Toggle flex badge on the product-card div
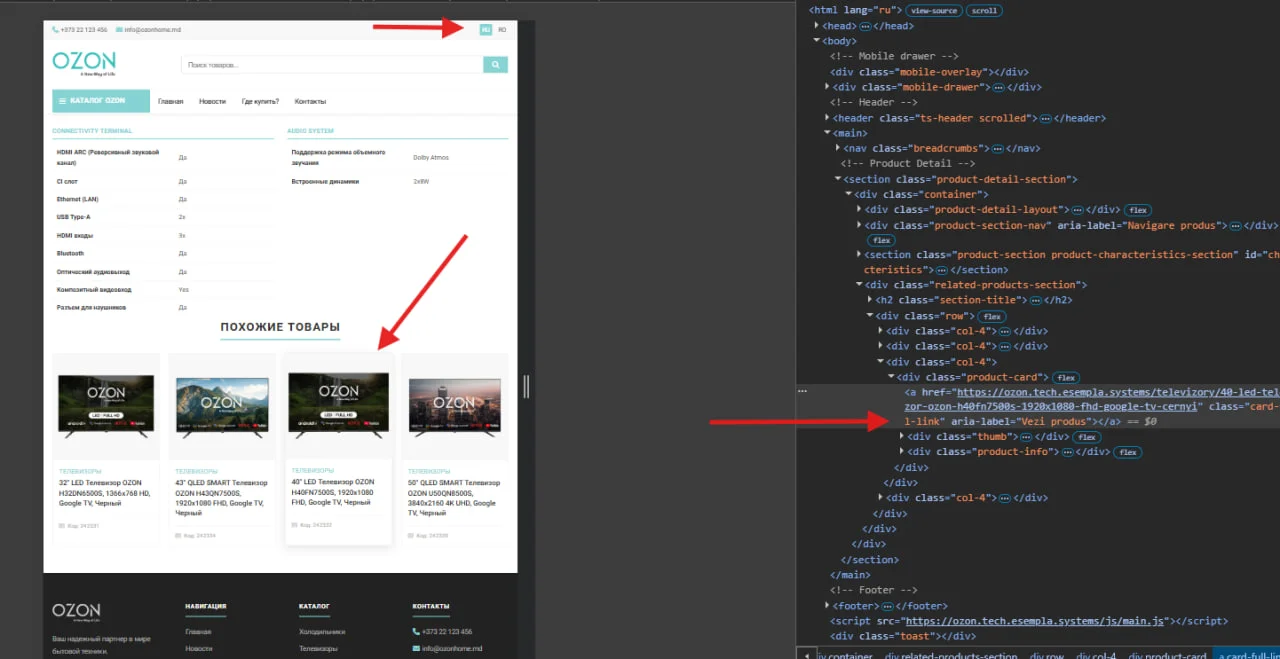The image size is (1280, 659). 1066,377
